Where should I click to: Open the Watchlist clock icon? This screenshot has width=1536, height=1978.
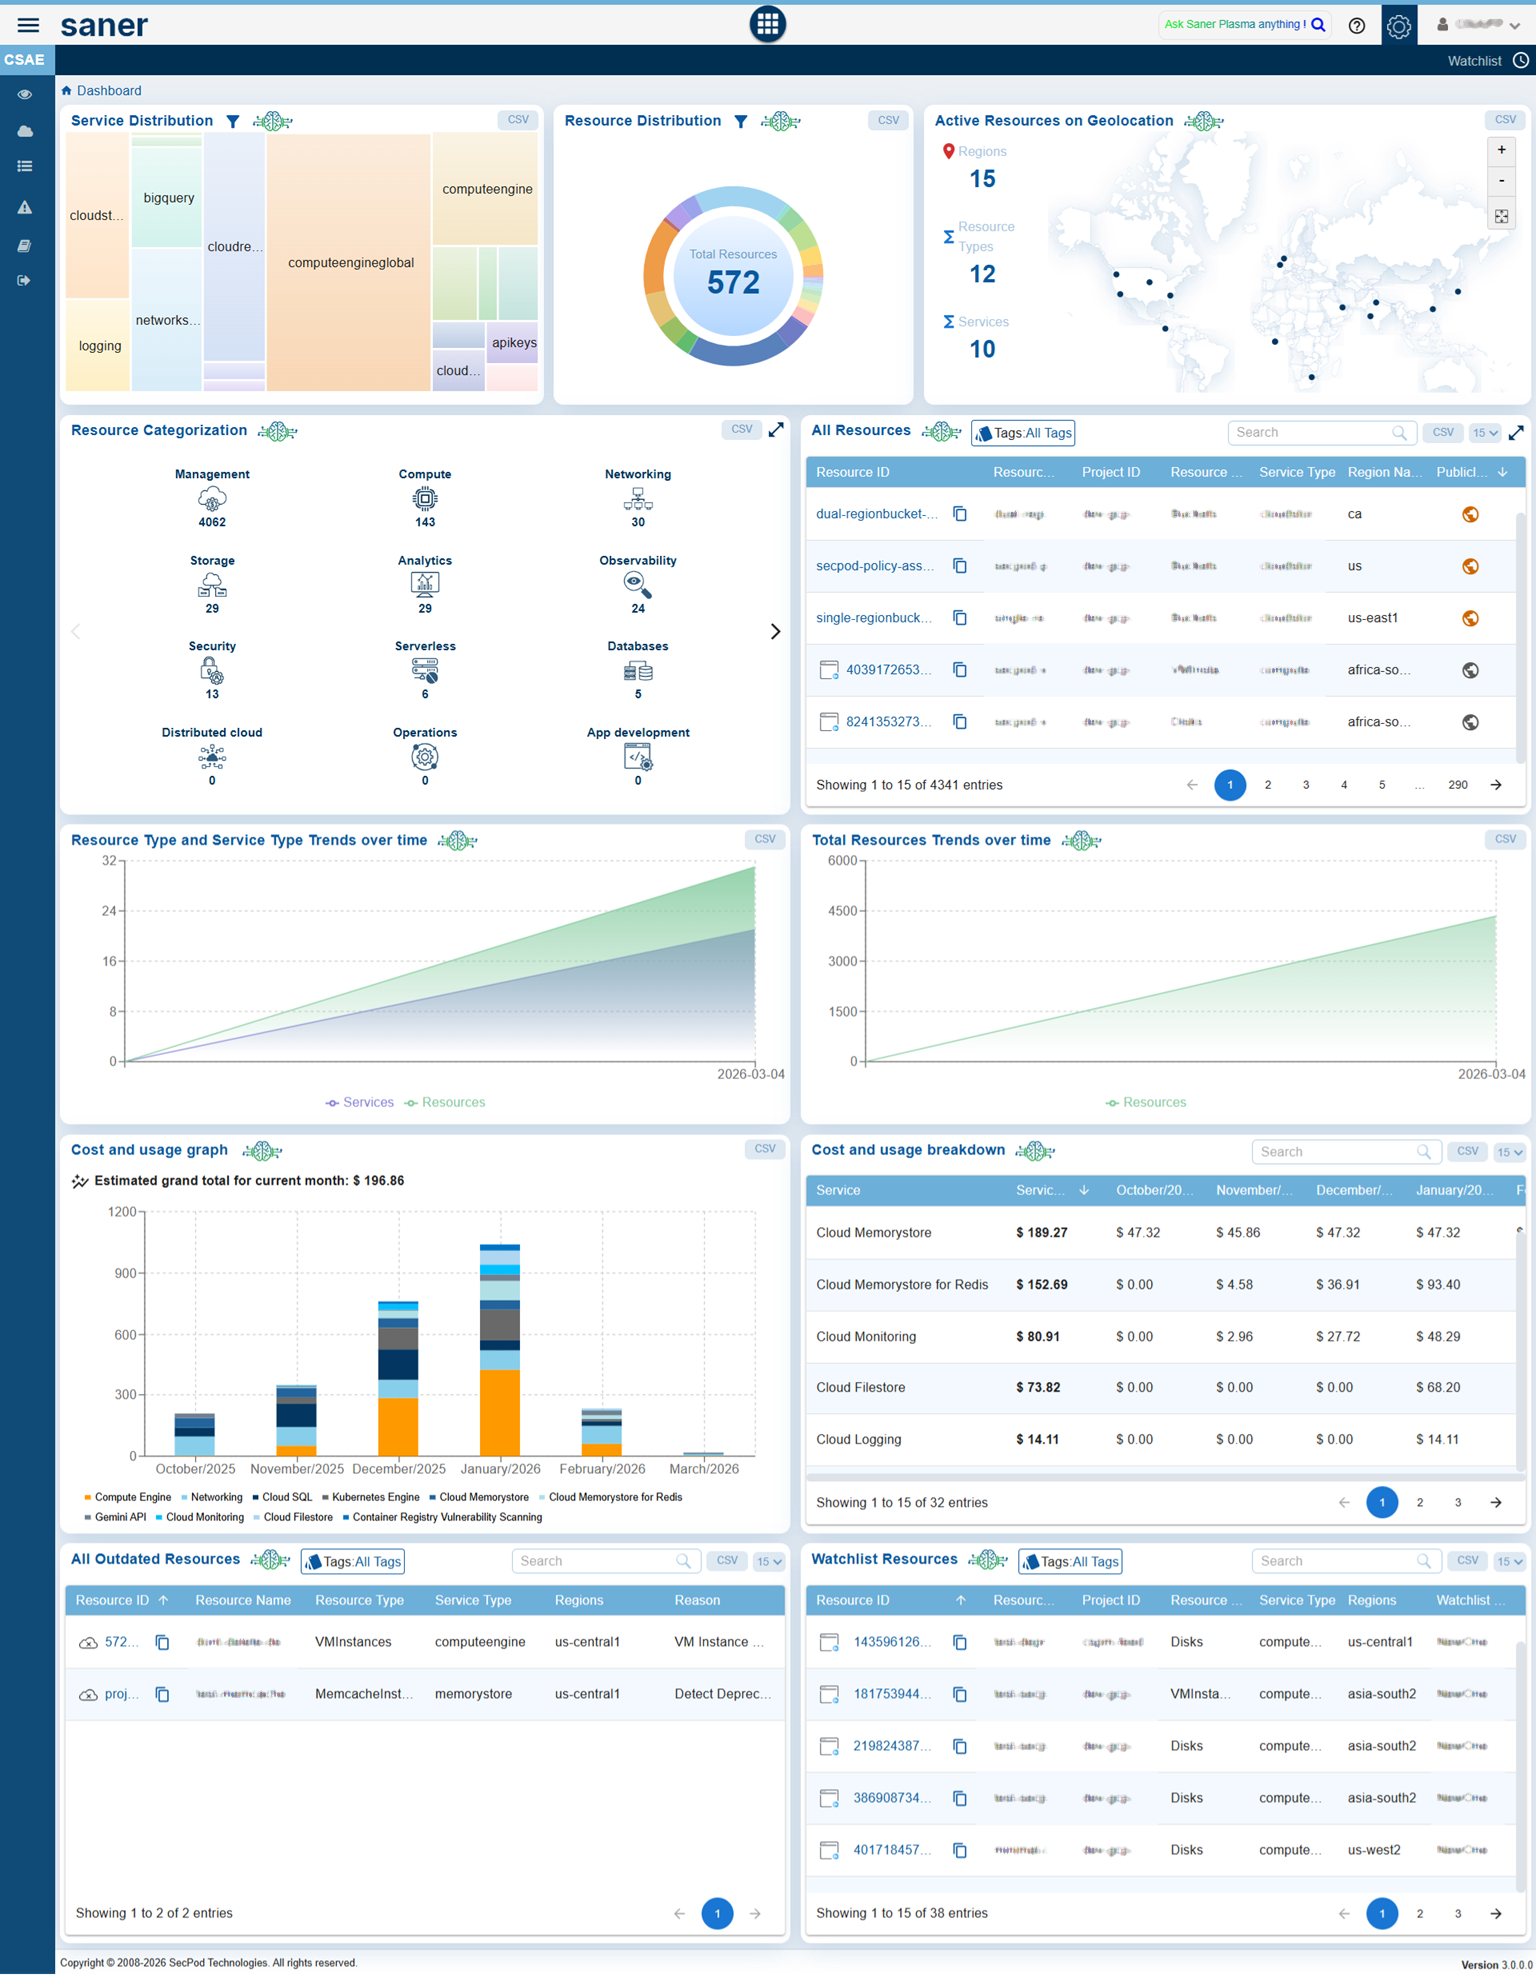tap(1520, 61)
